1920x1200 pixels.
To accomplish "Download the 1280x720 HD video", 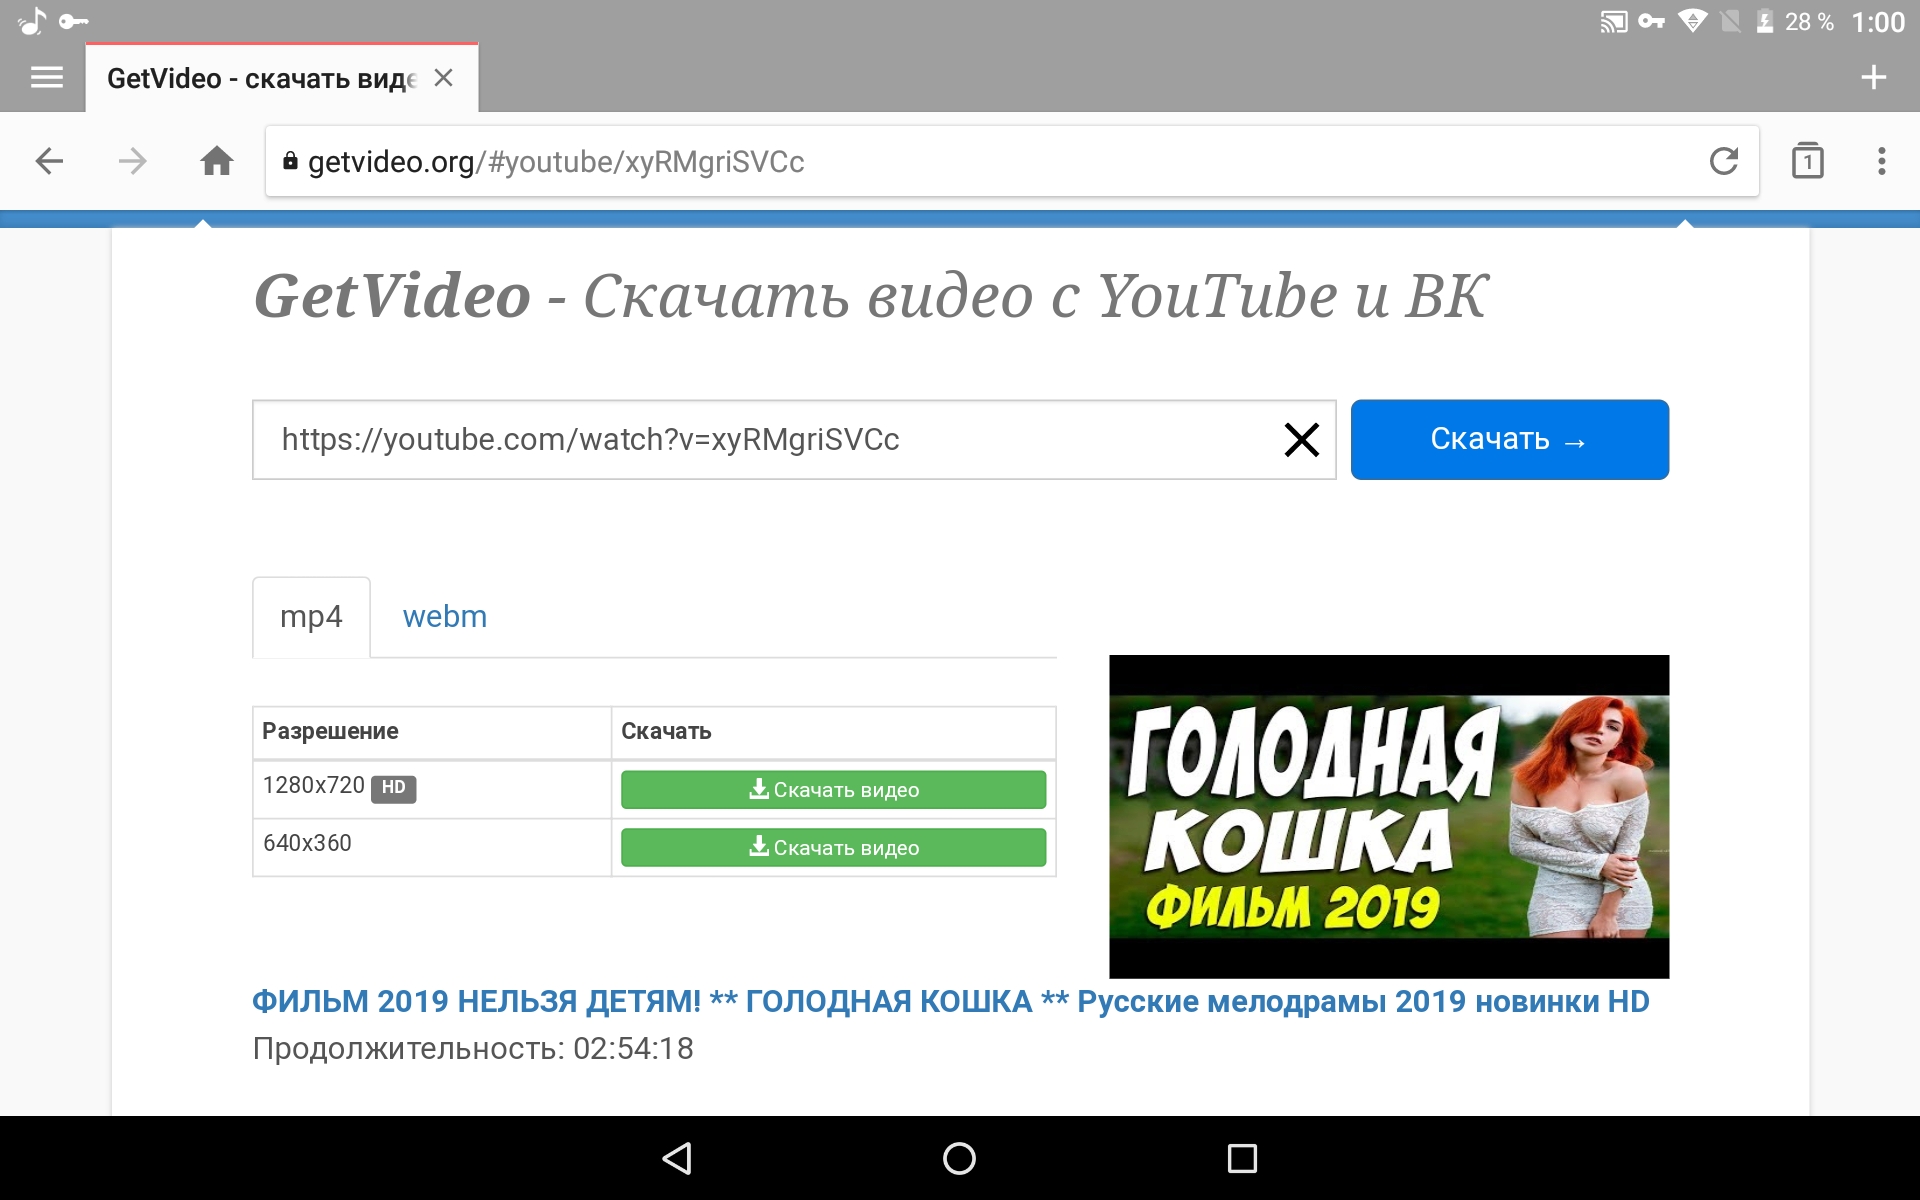I will point(833,789).
